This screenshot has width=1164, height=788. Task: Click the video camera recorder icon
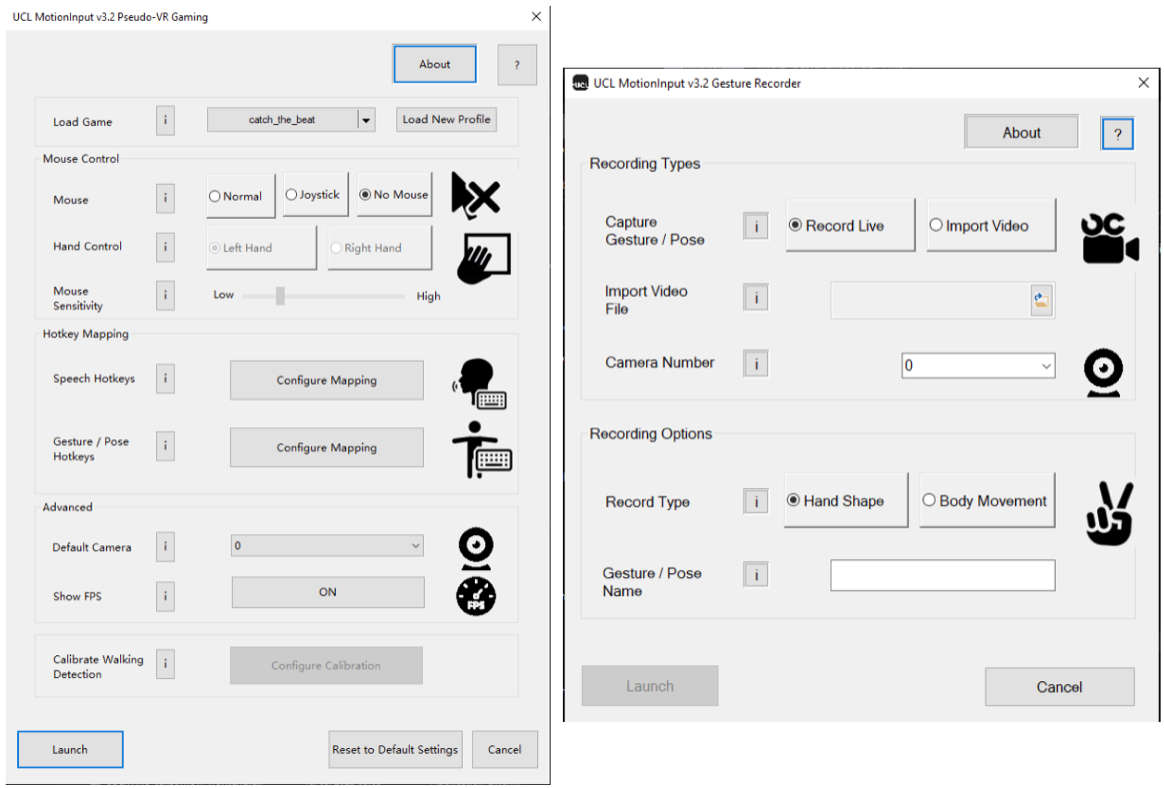[1109, 237]
